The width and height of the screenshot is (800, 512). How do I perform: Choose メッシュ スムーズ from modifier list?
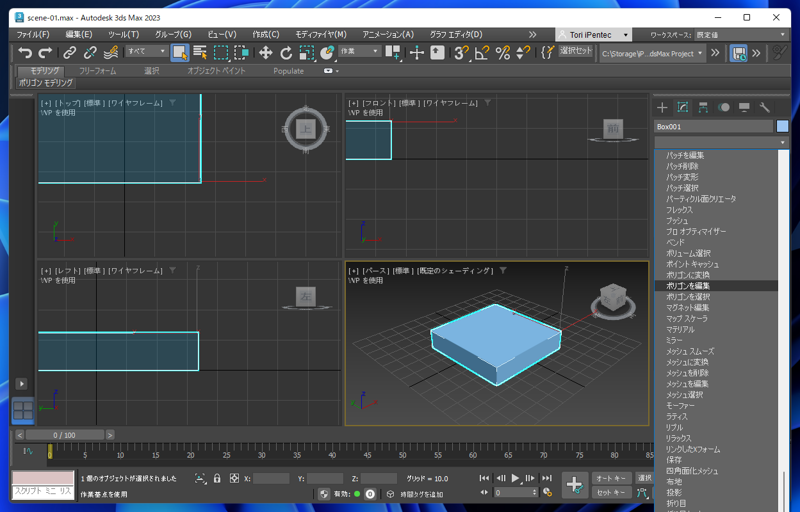click(x=716, y=351)
